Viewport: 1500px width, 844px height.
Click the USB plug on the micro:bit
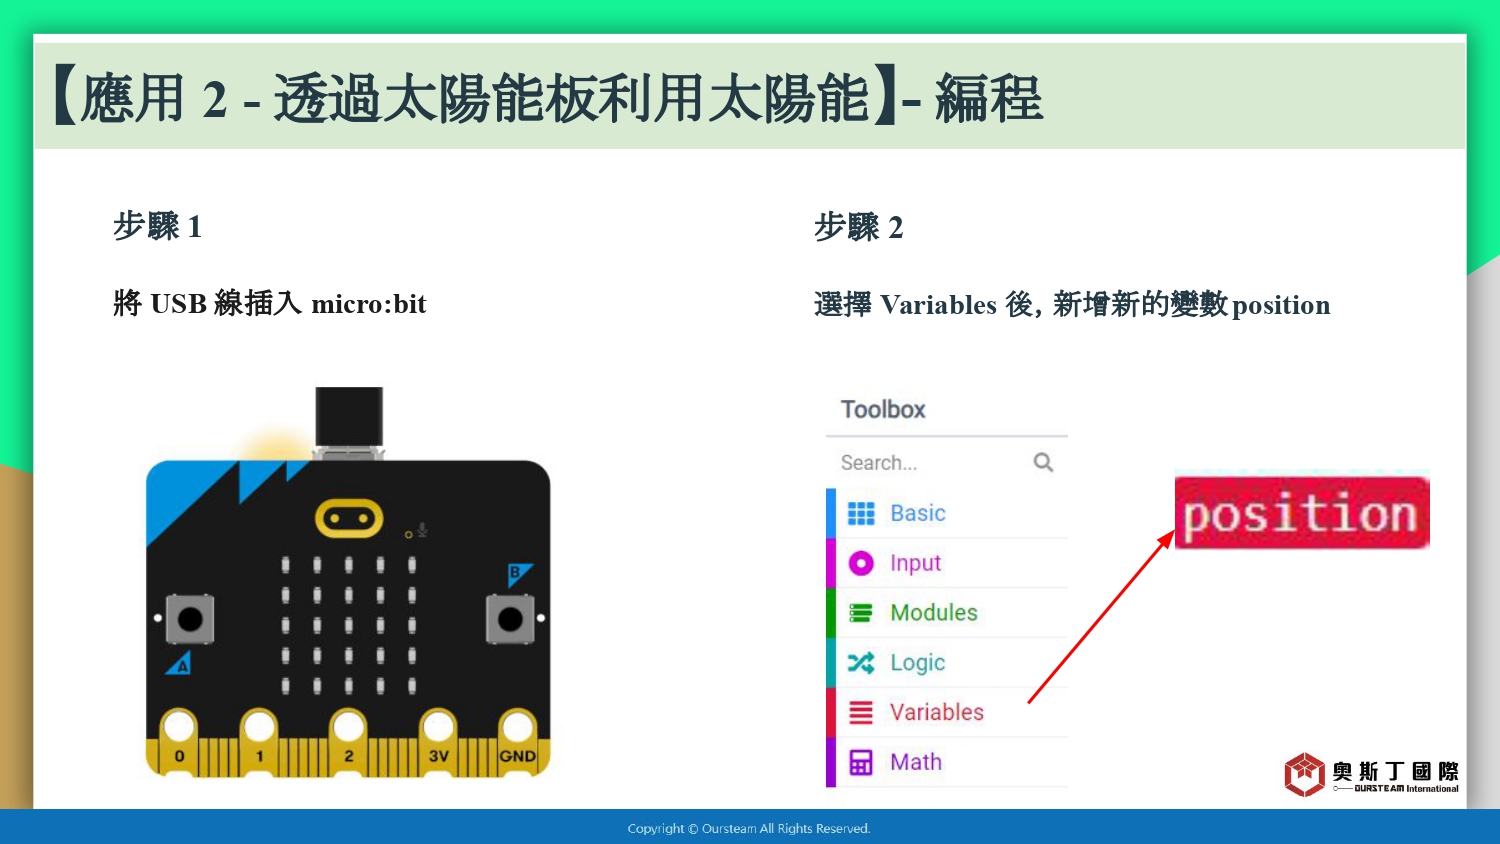[349, 418]
